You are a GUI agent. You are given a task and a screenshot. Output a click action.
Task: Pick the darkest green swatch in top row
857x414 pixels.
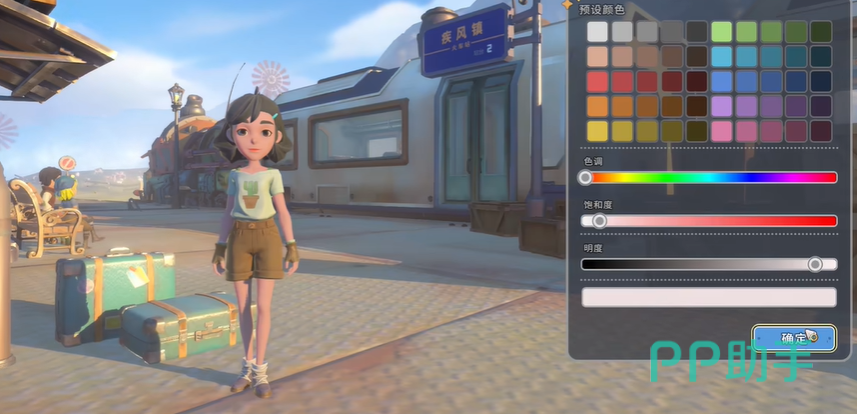tap(821, 31)
